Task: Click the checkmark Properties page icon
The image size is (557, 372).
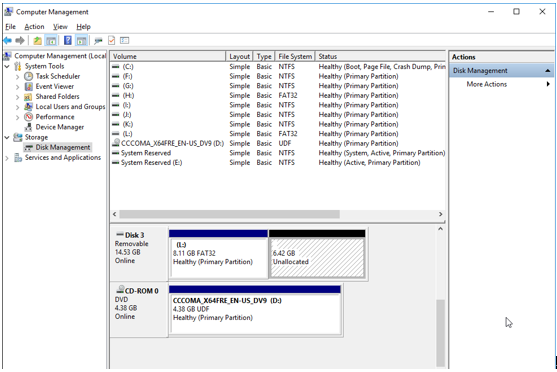Action: click(x=112, y=41)
